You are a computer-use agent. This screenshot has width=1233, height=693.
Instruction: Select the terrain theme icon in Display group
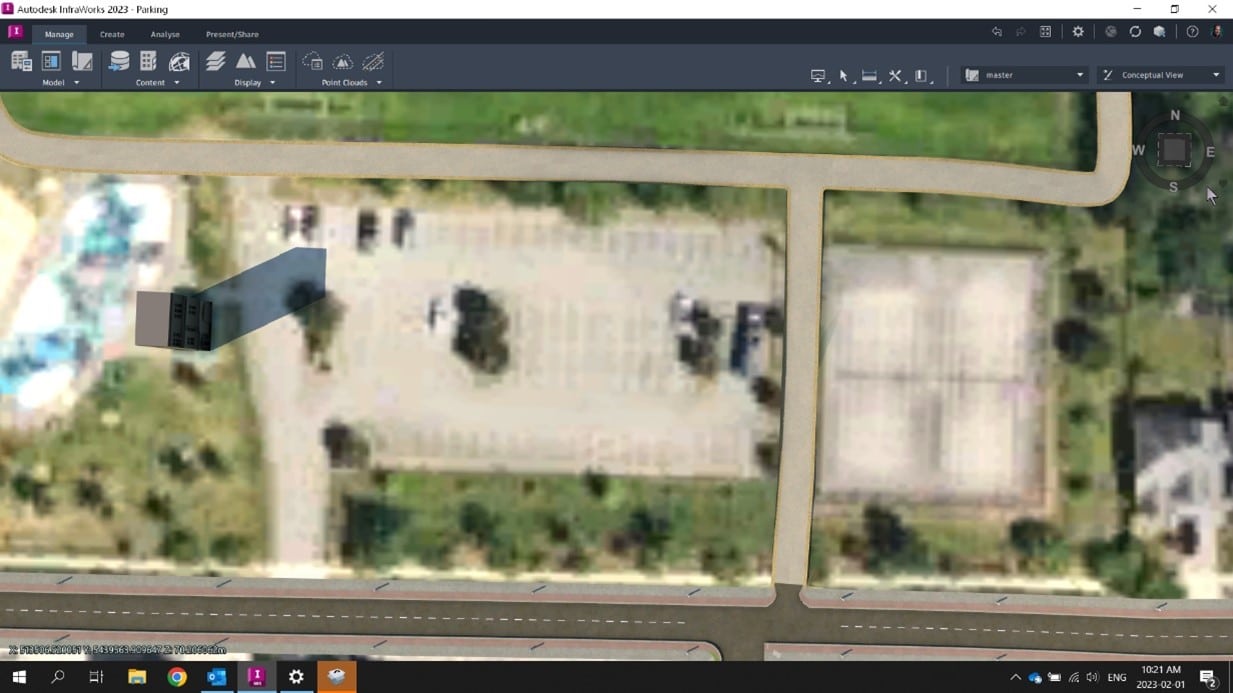click(246, 61)
